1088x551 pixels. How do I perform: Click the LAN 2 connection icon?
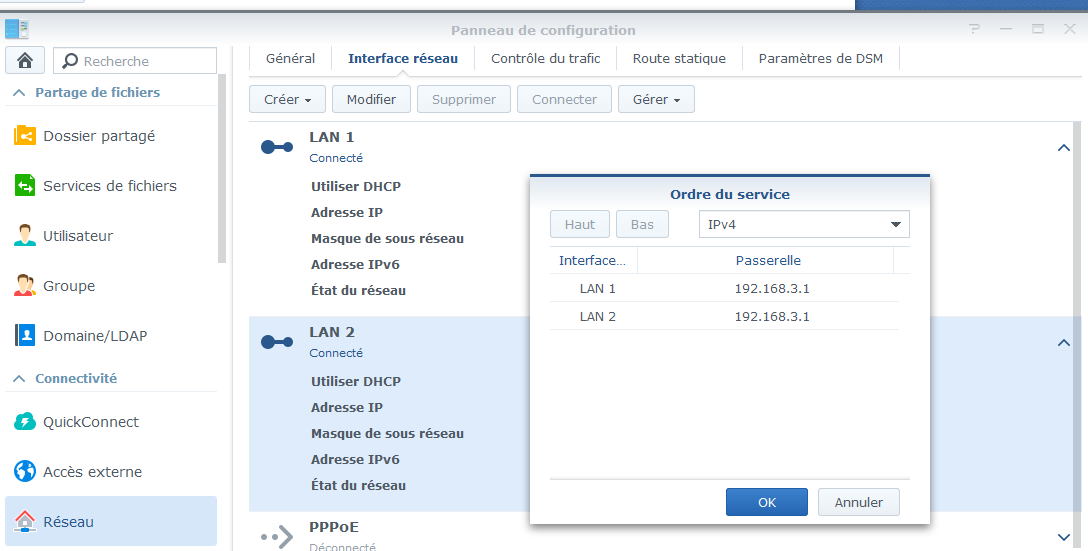click(277, 342)
